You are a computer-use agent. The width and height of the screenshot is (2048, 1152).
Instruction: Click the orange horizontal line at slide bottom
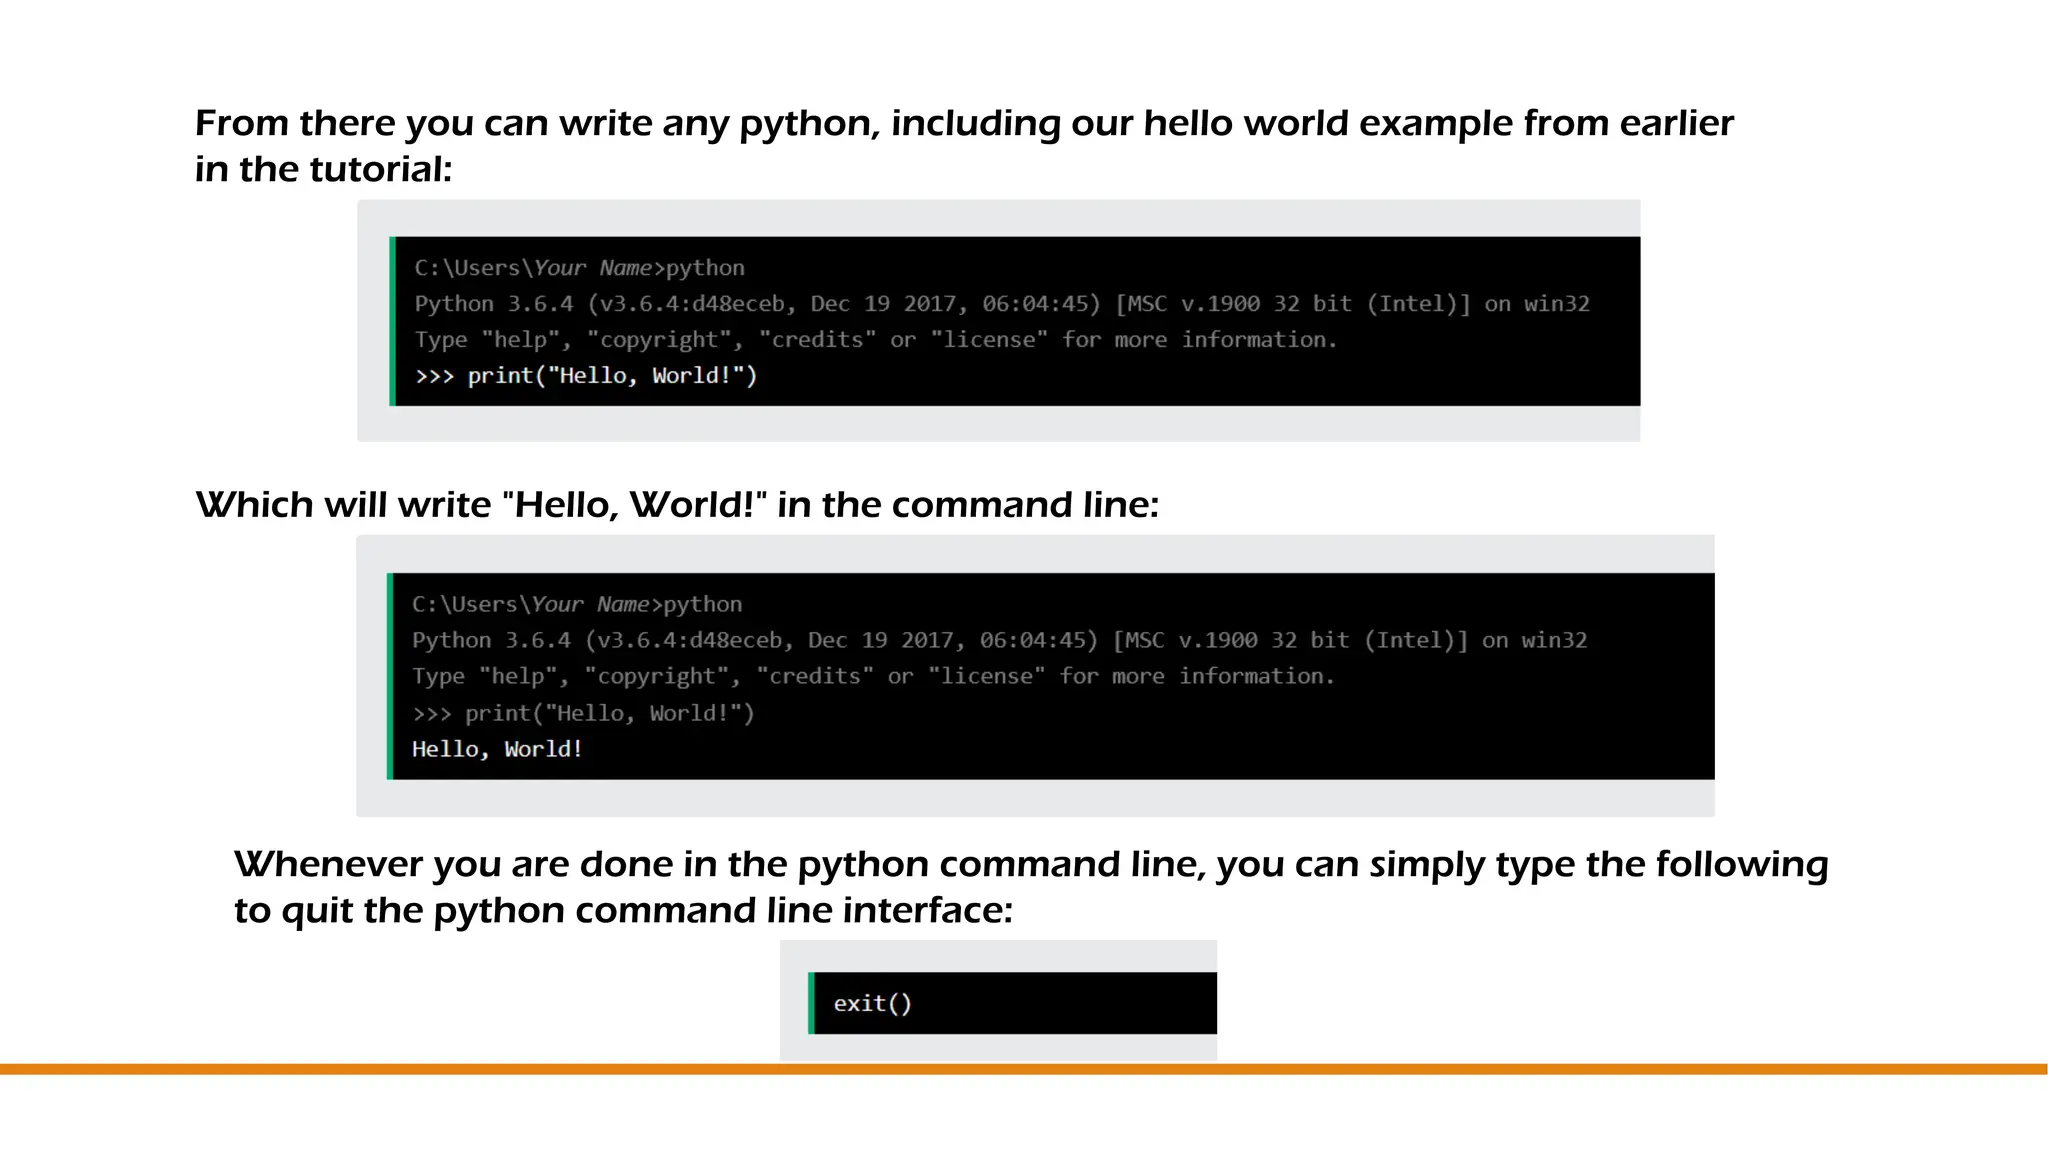point(1024,1069)
